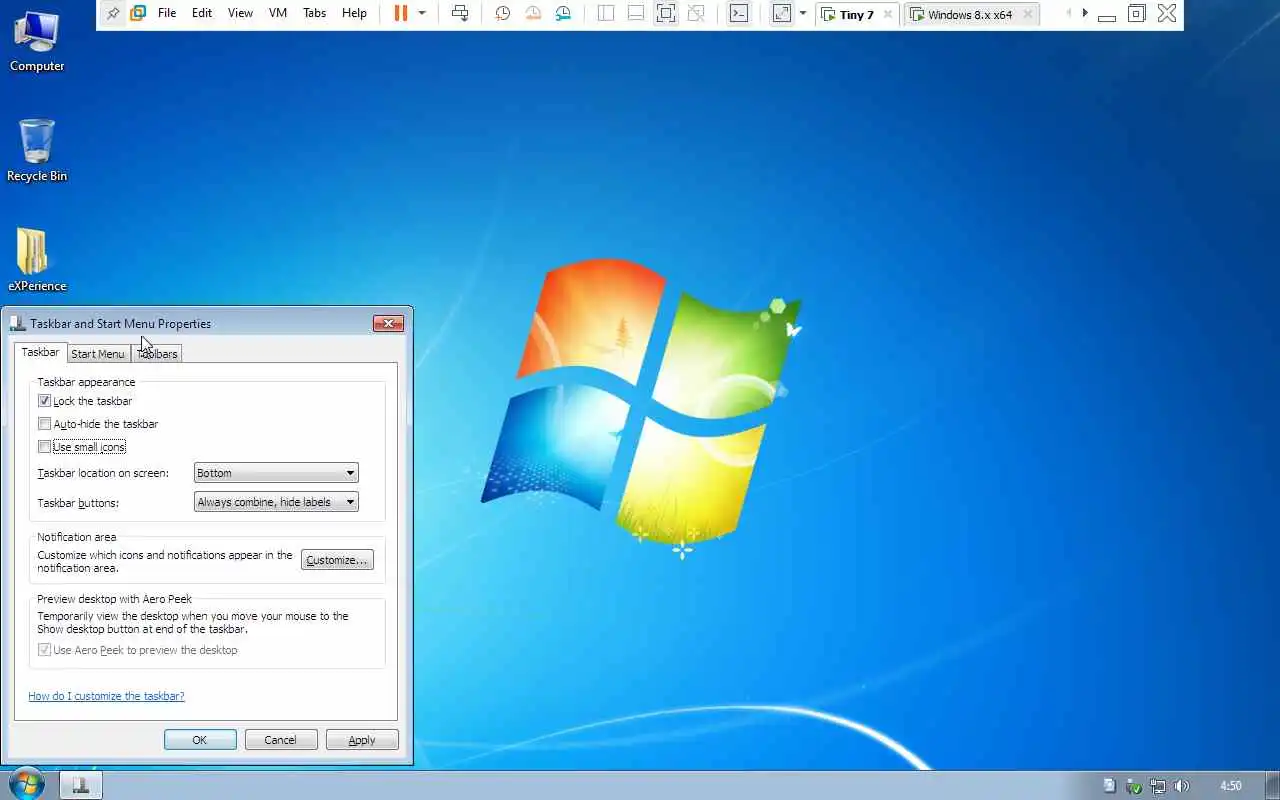This screenshot has width=1280, height=800.
Task: Click the pin icon in VMware toolbar
Action: [x=113, y=13]
